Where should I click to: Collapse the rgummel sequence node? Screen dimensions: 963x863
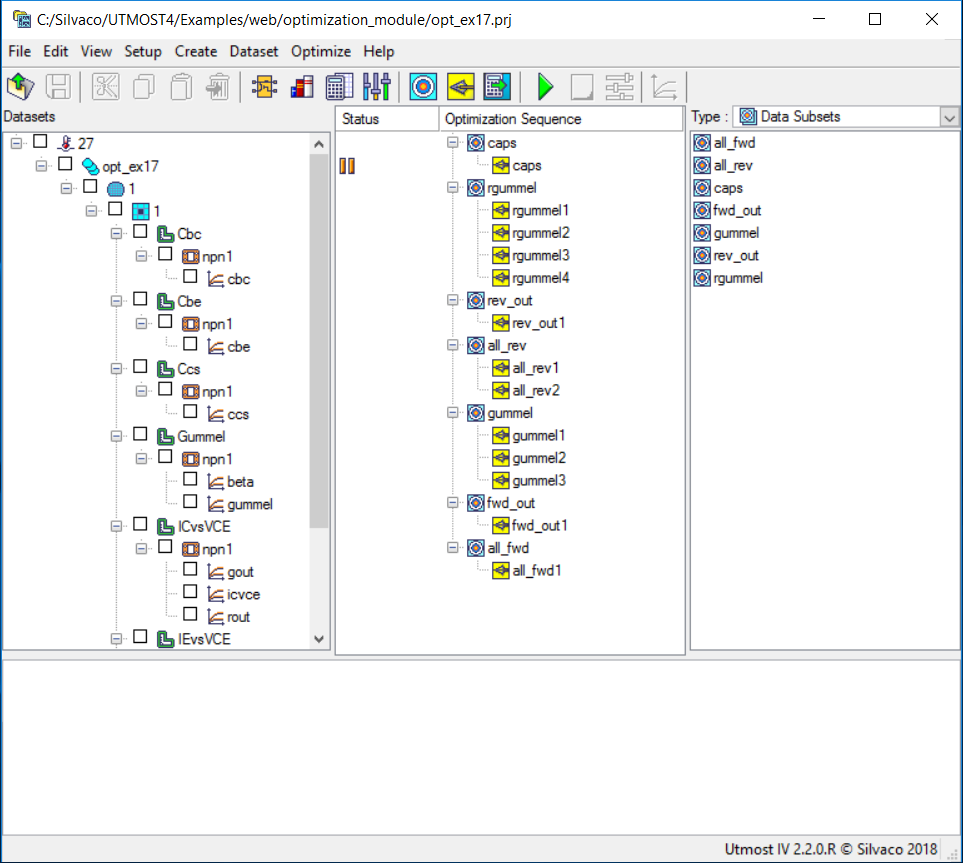click(x=453, y=187)
